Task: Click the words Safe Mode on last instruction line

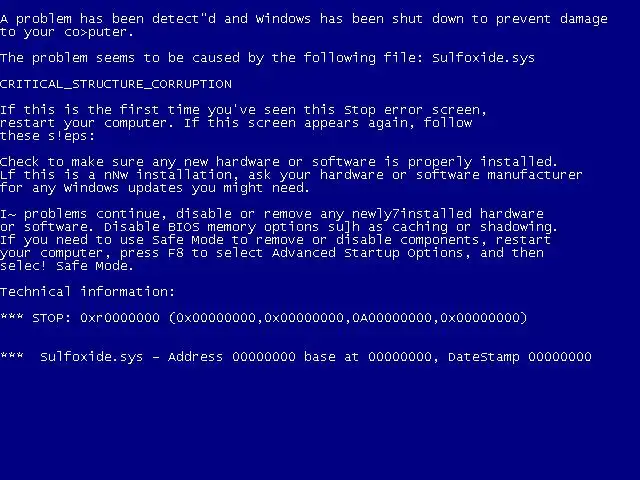Action: click(94, 266)
